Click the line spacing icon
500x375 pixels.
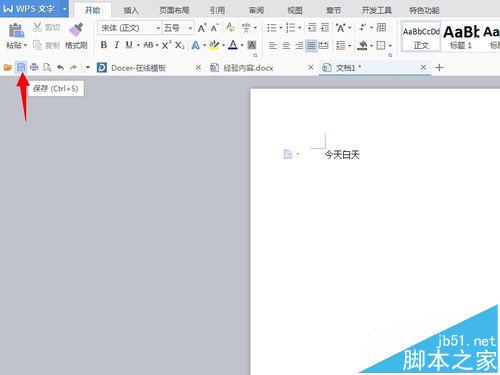click(x=341, y=45)
